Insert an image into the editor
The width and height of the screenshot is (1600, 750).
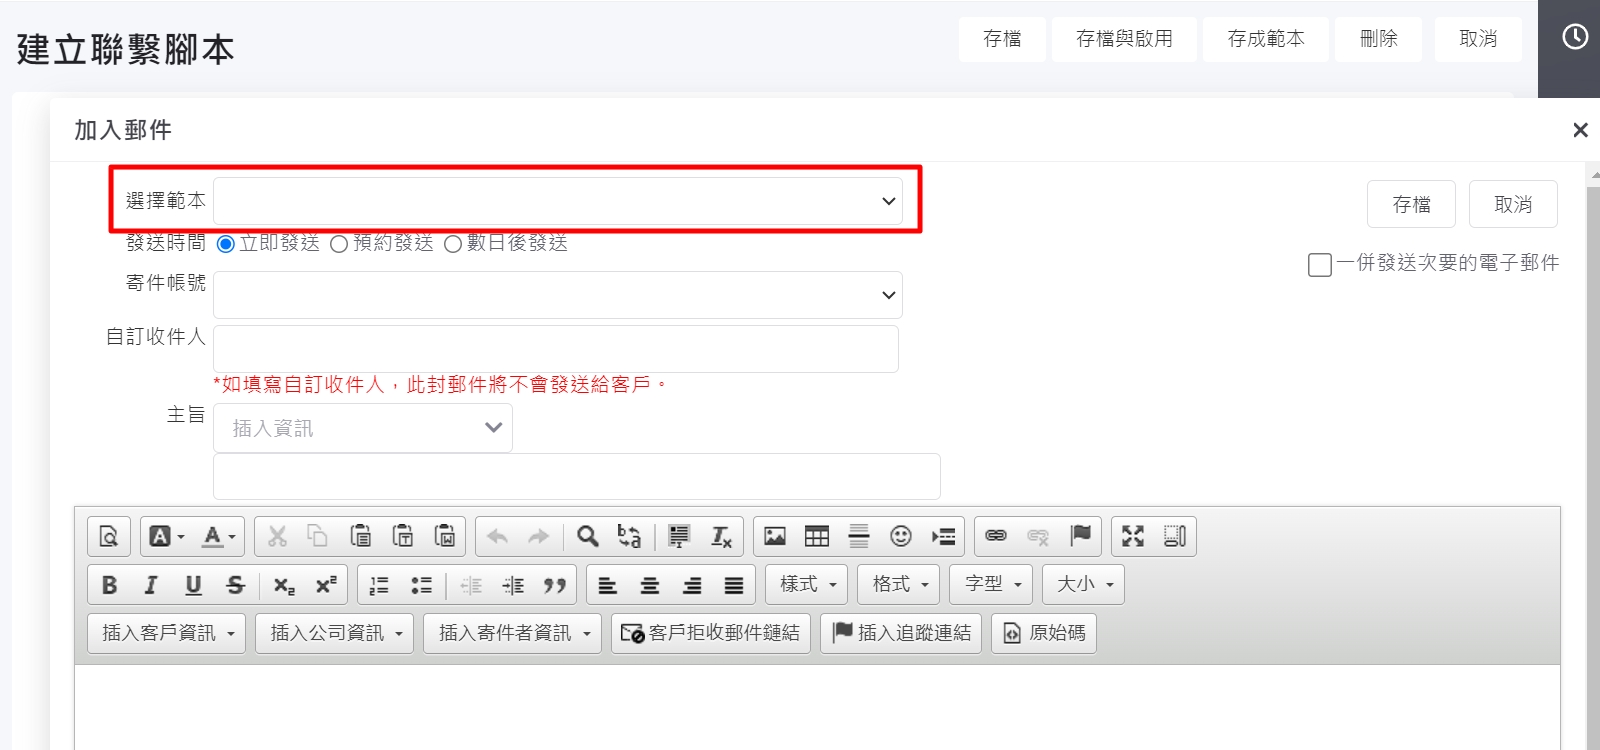point(775,537)
